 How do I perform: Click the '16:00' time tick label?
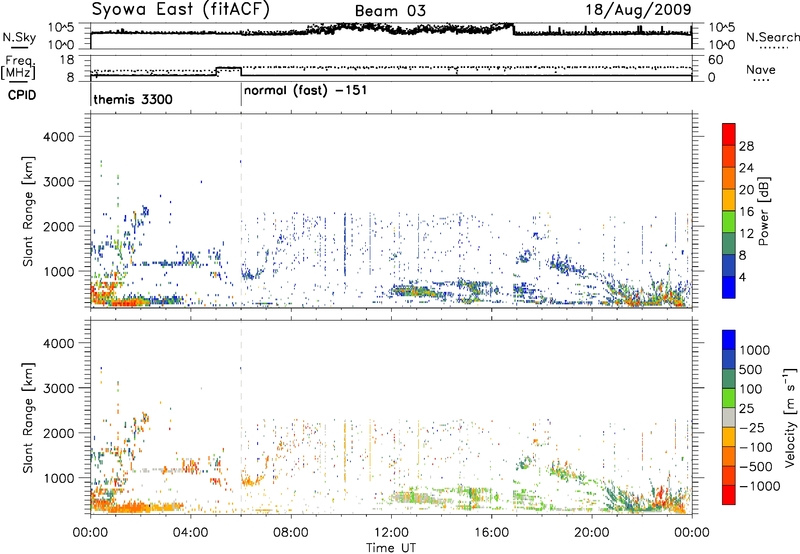[x=491, y=533]
